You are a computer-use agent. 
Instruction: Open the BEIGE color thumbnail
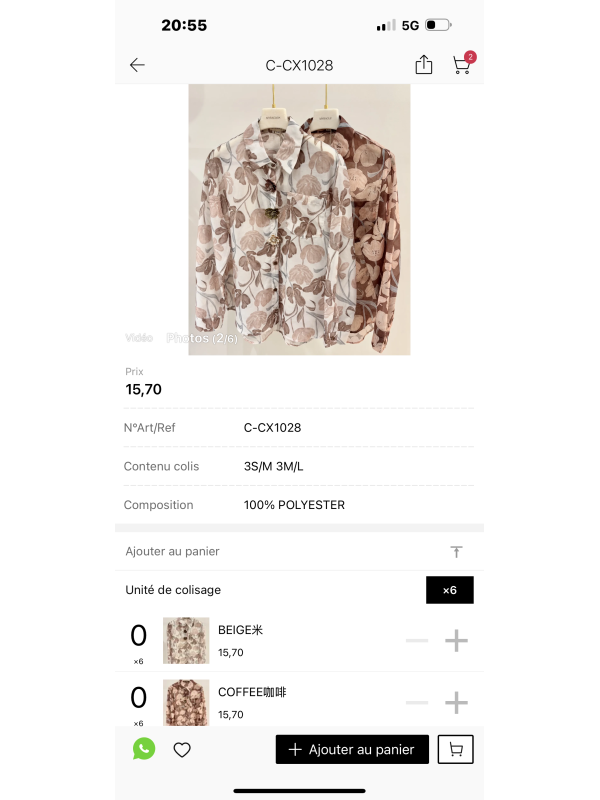[x=186, y=640]
